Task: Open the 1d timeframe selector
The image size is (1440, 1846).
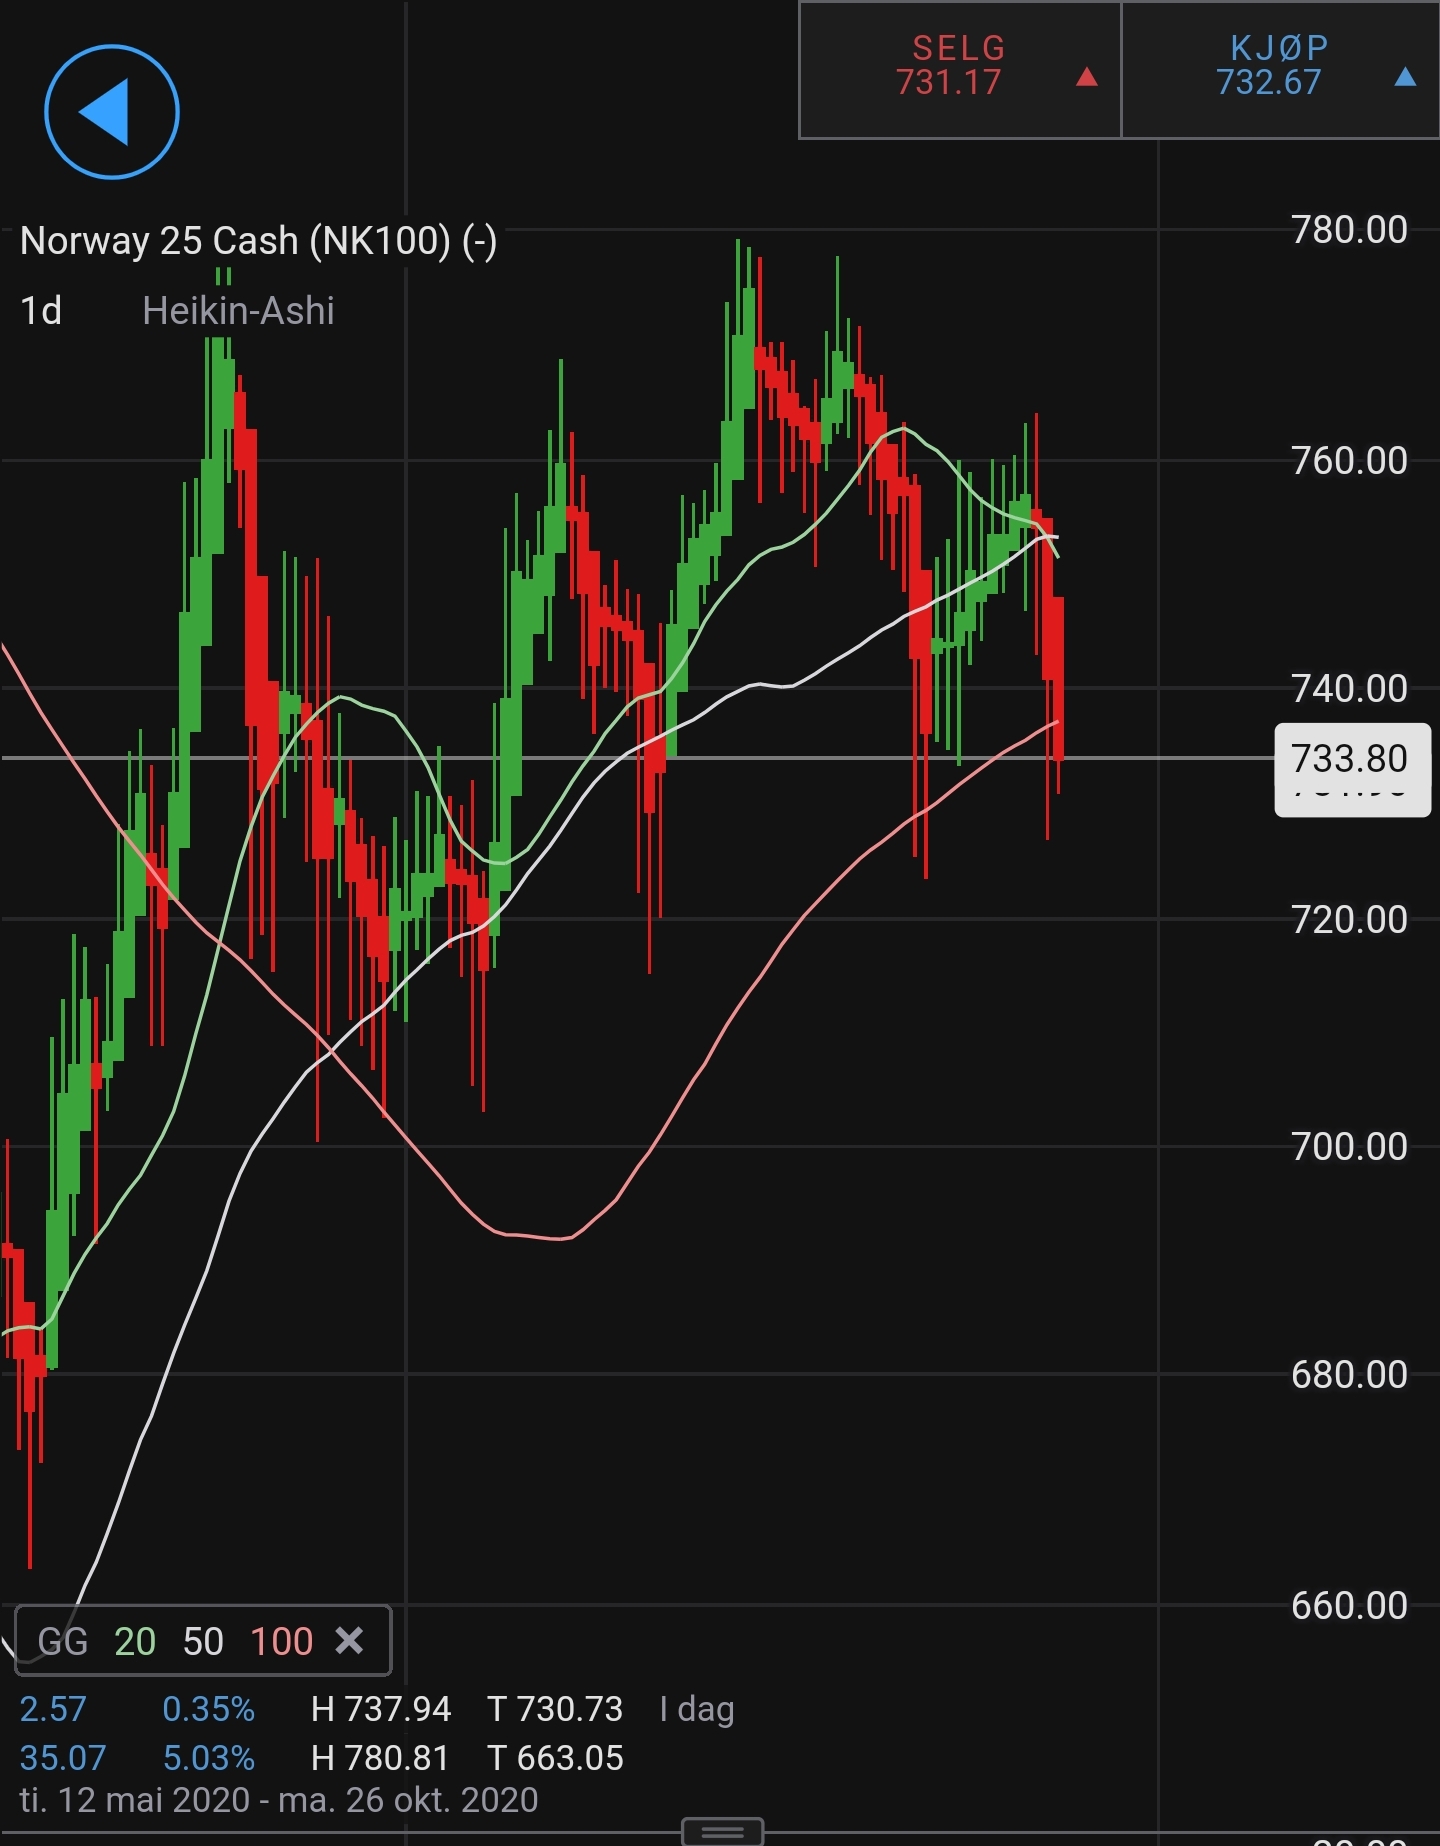Action: pyautogui.click(x=42, y=311)
